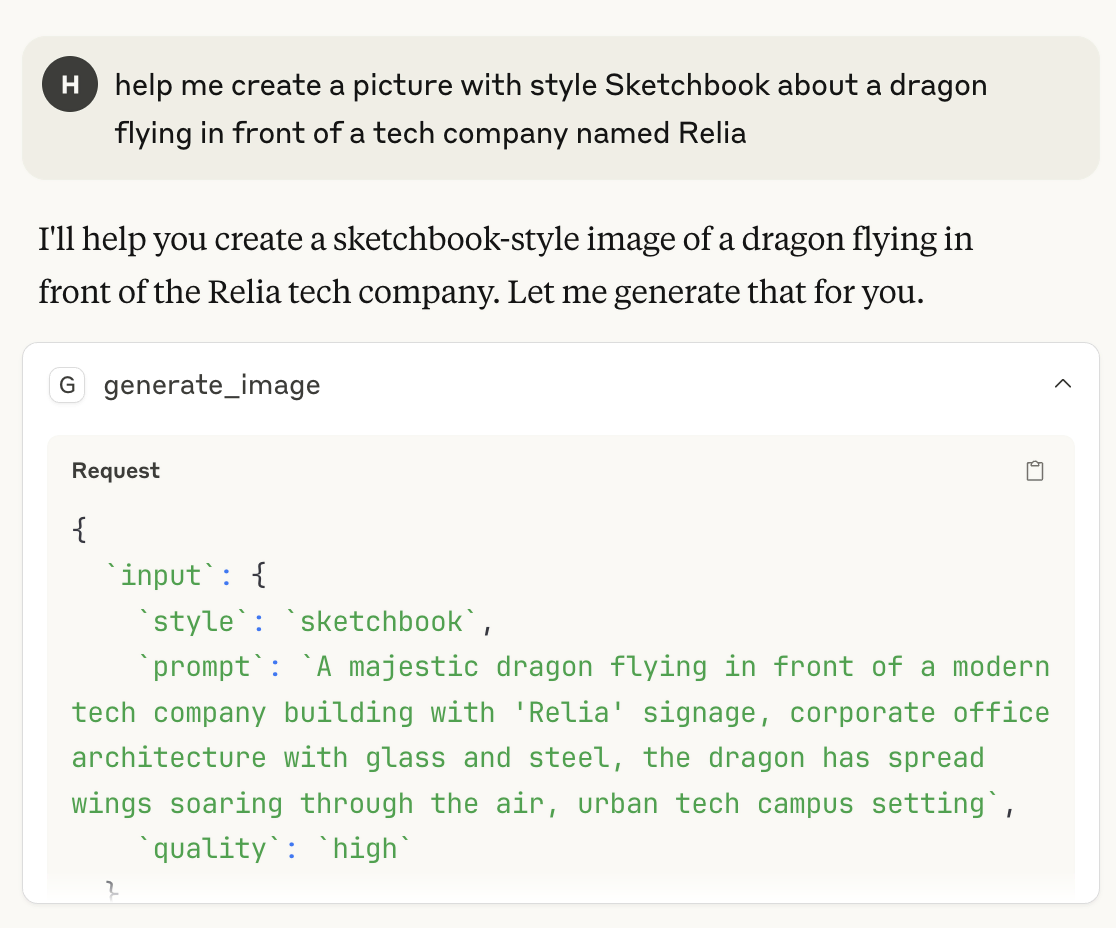Click the `quality` key in the JSON
Screen dimensions: 1116x928
click(210, 849)
